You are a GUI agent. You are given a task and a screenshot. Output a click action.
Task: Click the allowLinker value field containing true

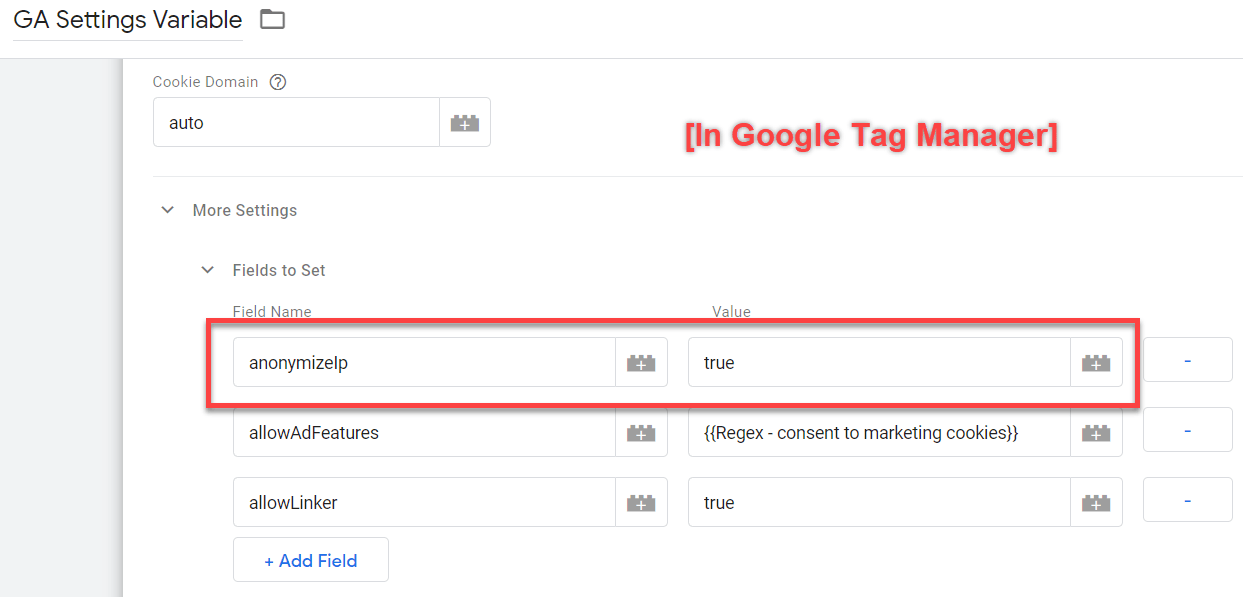click(879, 503)
